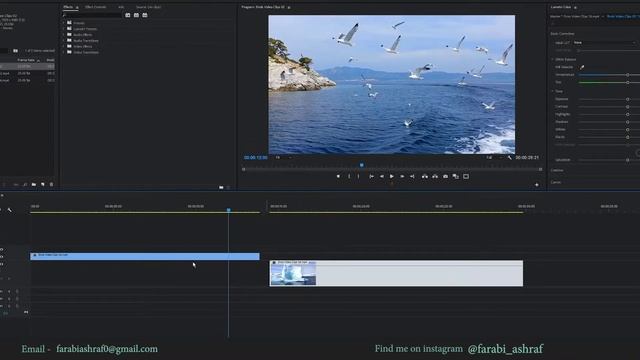This screenshot has height=360, width=640.
Task: Select the blue clip on the timeline
Action: point(145,256)
